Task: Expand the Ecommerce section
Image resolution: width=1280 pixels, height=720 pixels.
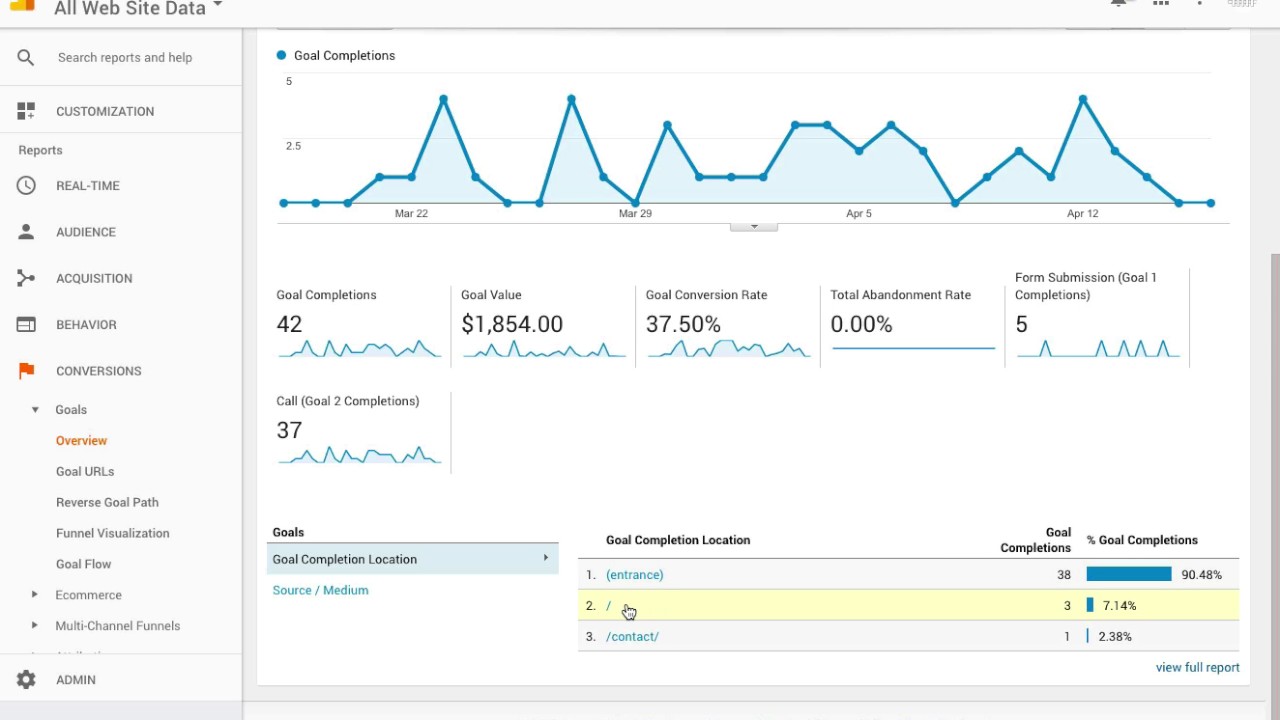Action: coord(35,595)
